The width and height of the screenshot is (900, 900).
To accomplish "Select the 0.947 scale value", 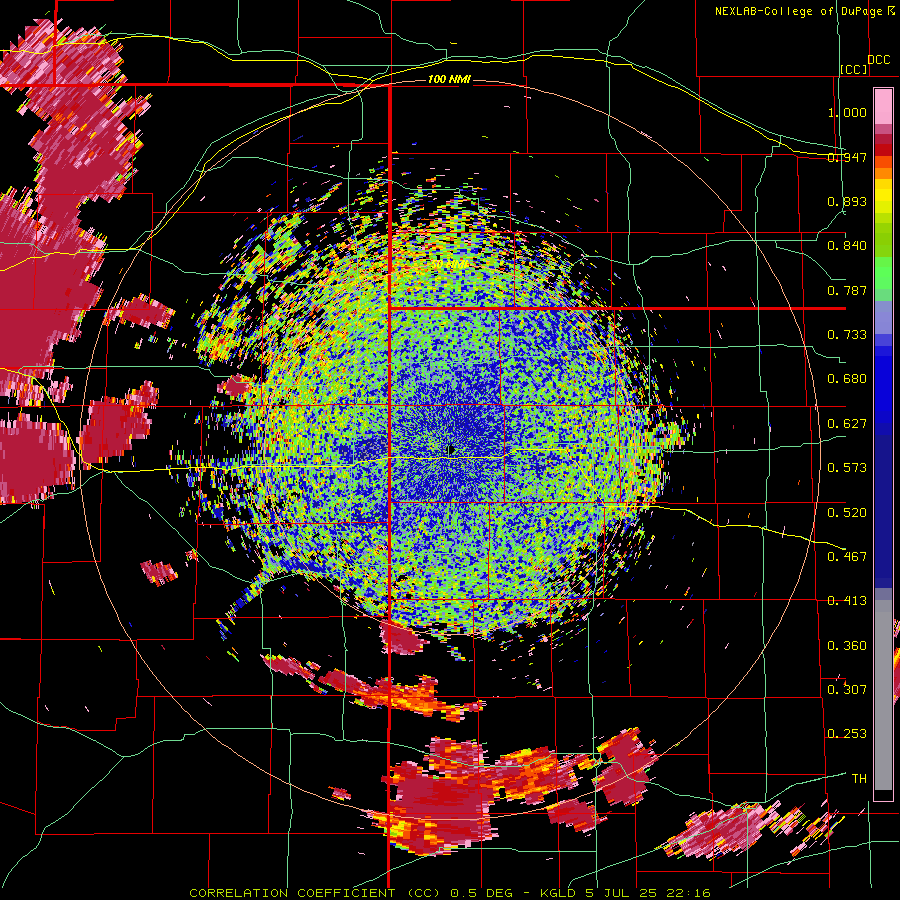I will (847, 157).
